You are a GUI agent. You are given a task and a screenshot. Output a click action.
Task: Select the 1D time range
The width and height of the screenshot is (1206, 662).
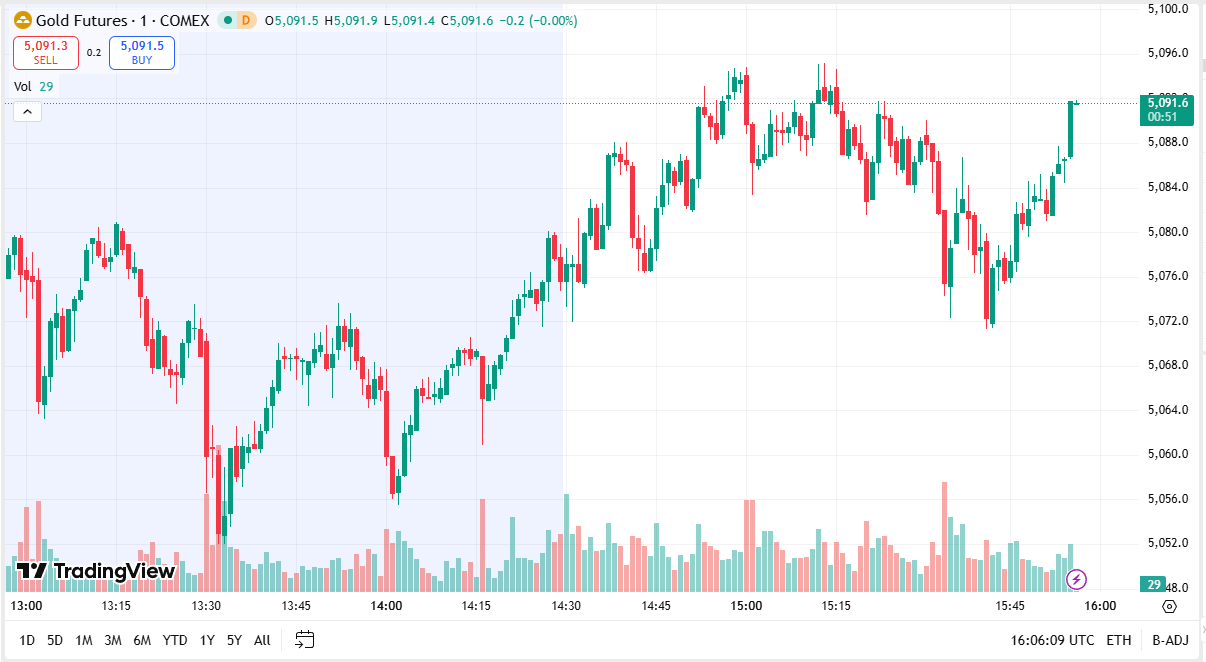click(27, 640)
